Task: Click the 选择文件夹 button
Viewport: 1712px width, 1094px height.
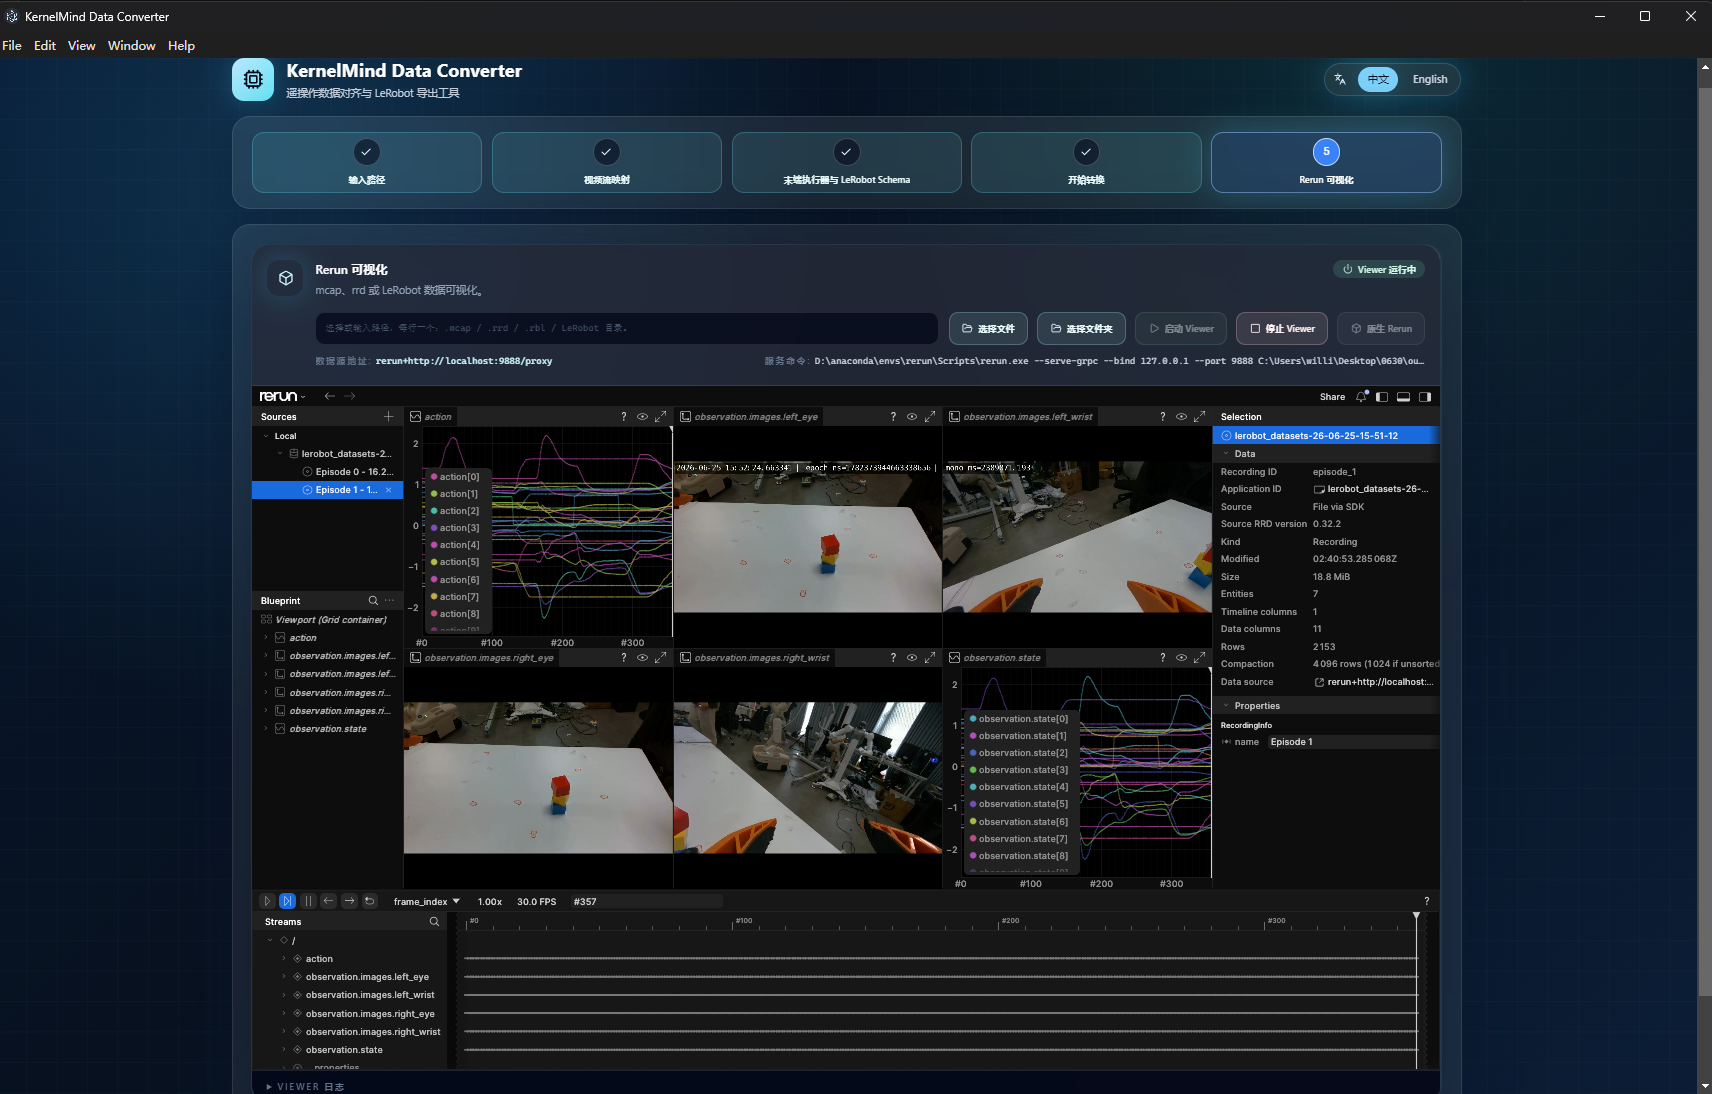Action: (1081, 328)
